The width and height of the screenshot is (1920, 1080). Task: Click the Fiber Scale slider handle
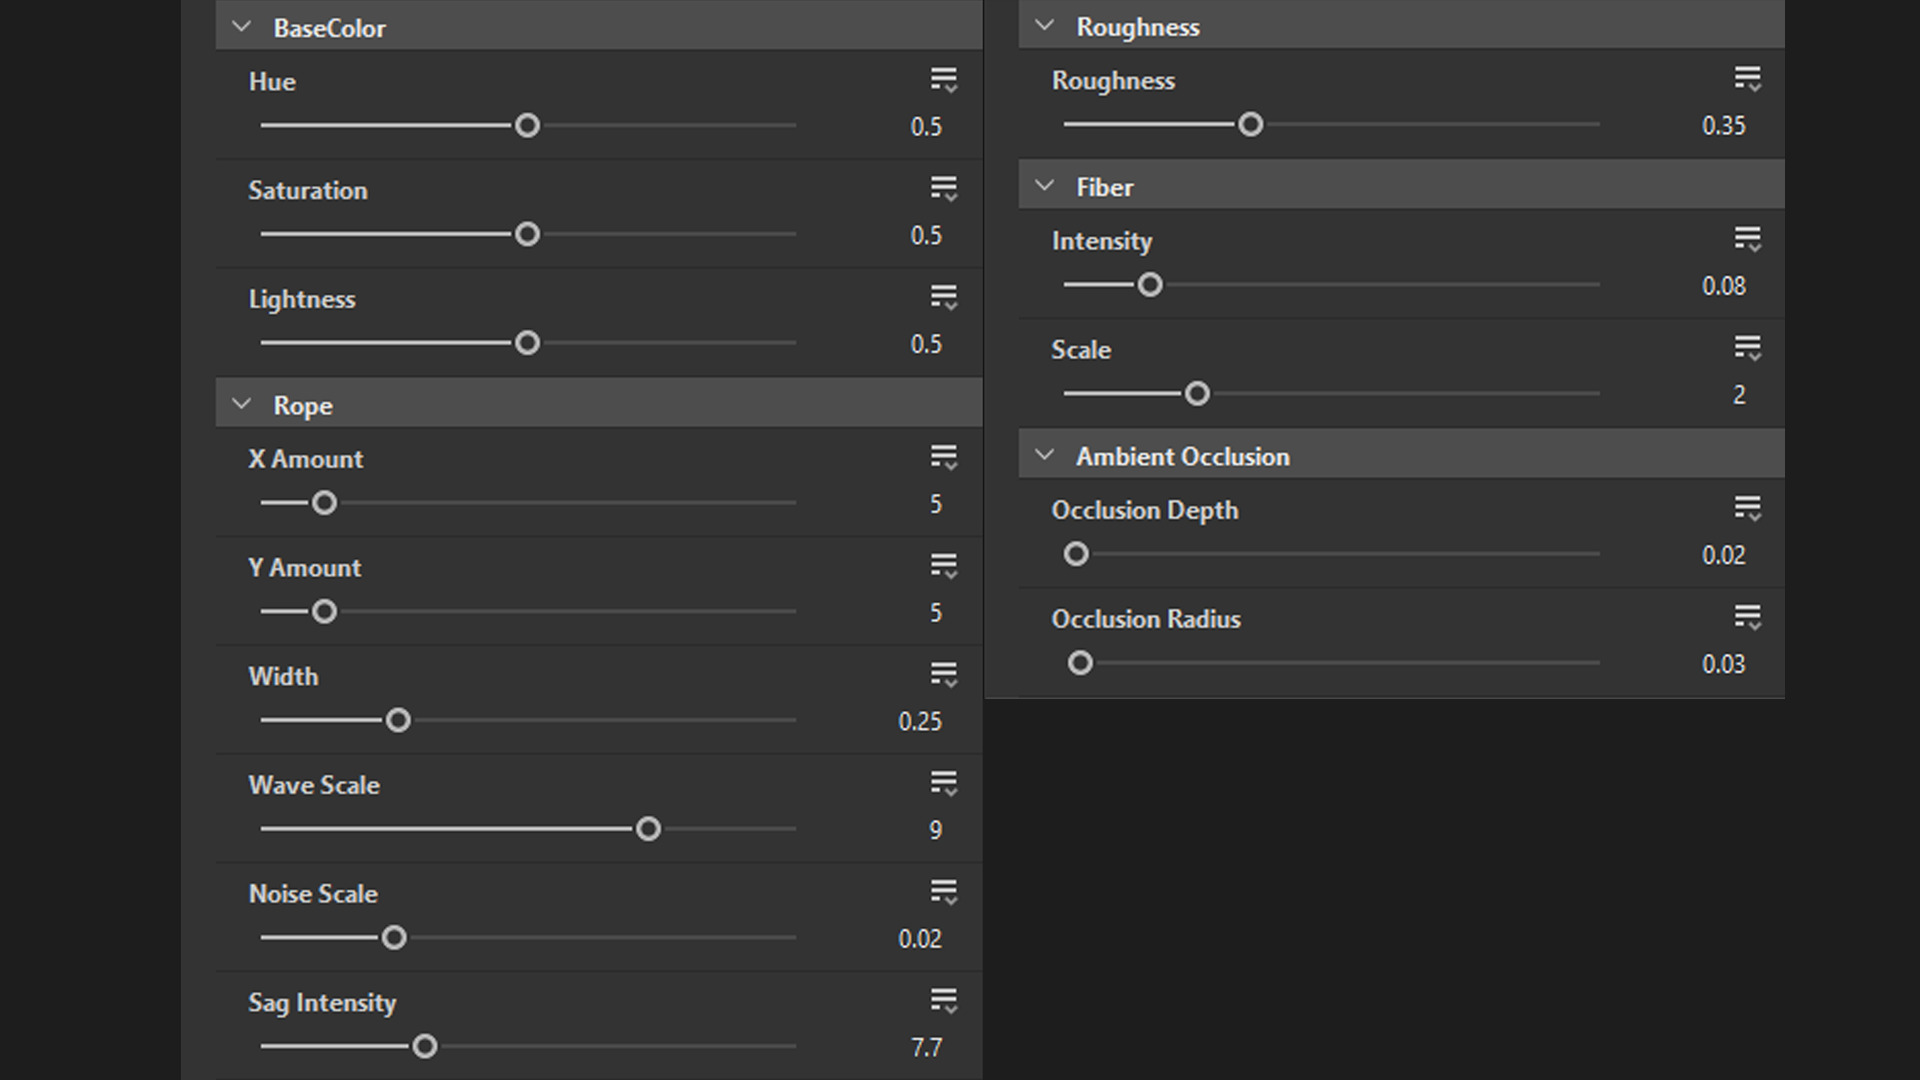click(1197, 394)
